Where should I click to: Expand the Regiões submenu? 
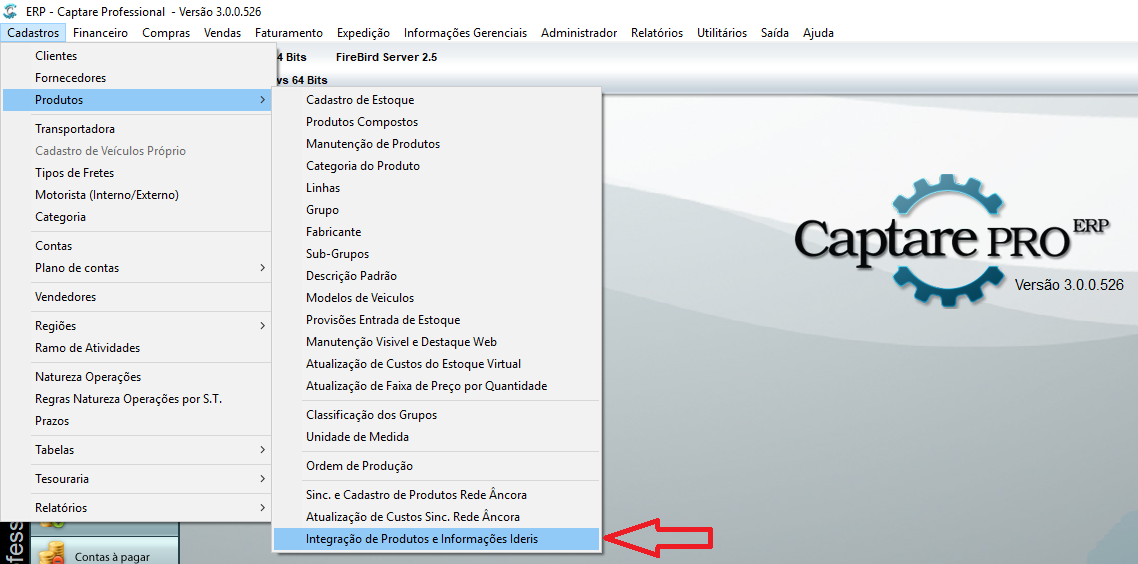point(136,326)
